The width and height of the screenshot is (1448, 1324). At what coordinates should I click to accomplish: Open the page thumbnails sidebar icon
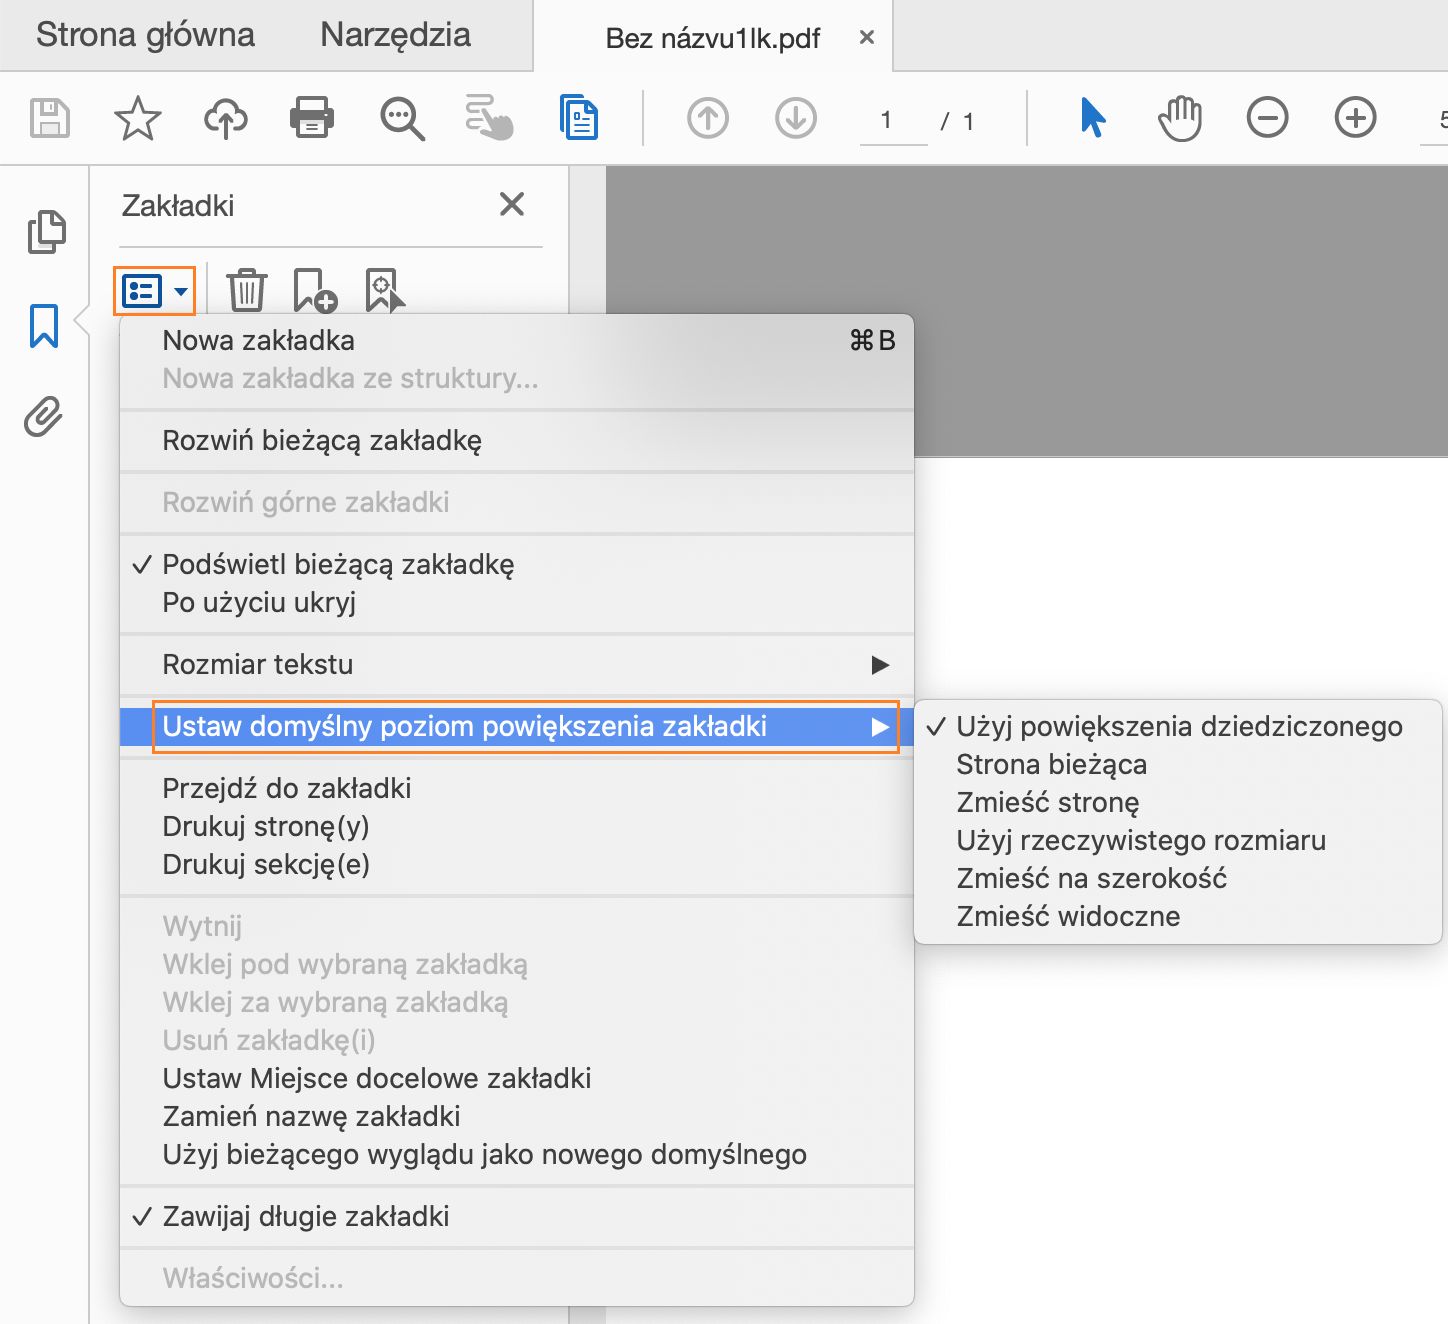[x=46, y=232]
